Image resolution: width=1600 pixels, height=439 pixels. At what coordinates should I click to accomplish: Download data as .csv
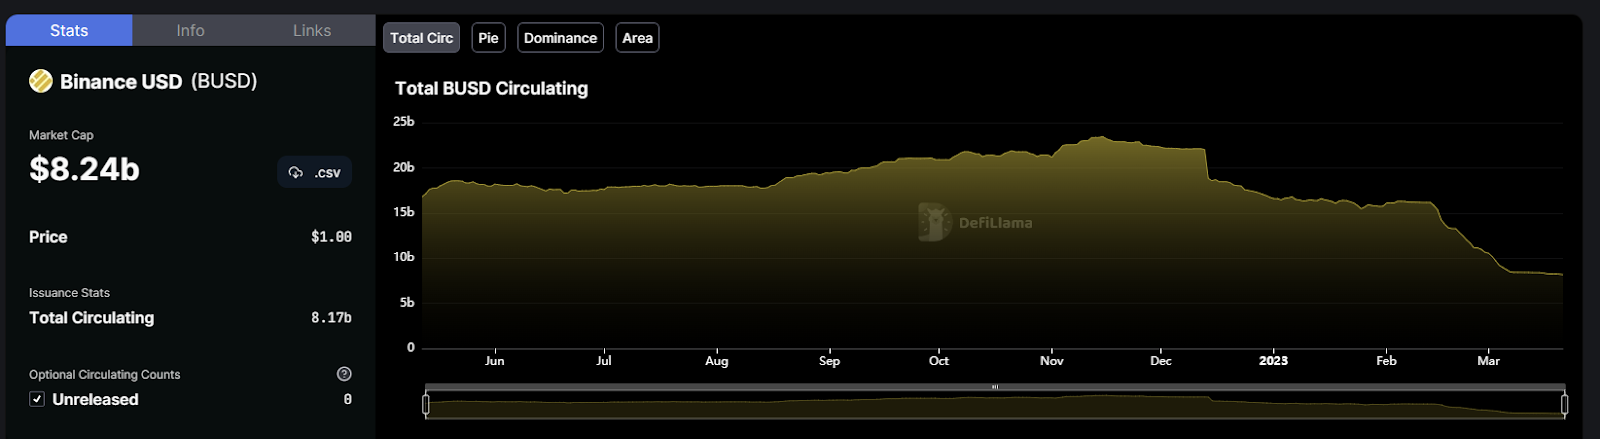pyautogui.click(x=315, y=173)
